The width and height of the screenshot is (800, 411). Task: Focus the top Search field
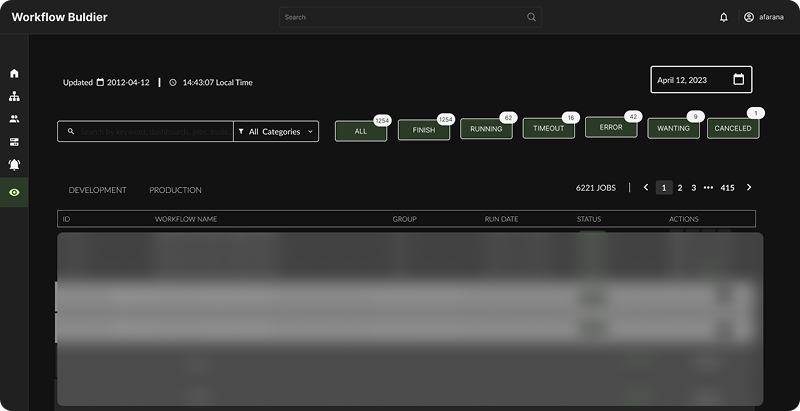coord(410,17)
